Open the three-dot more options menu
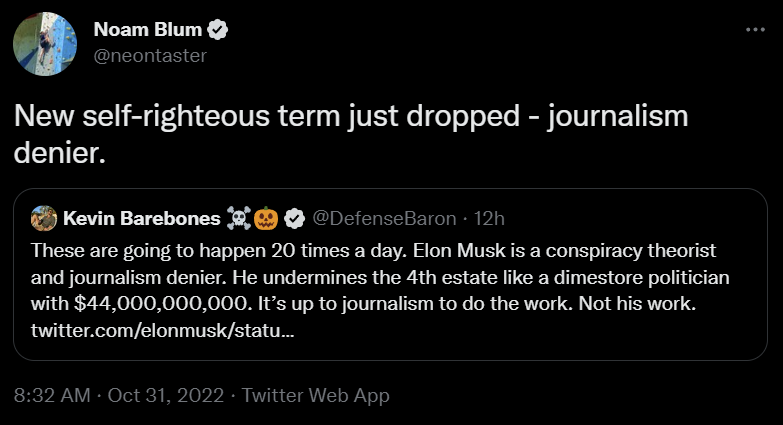Screen dimensions: 783x425 tap(755, 30)
